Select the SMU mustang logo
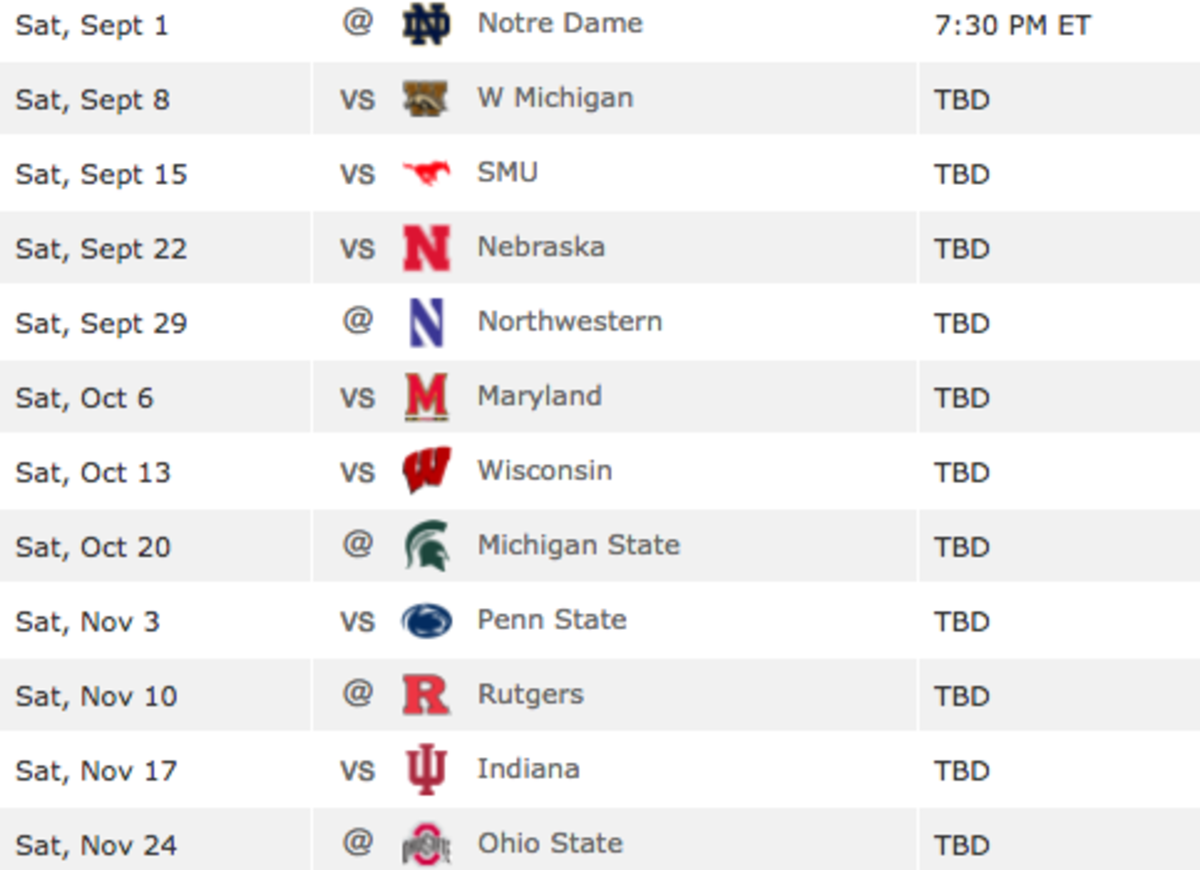 (x=426, y=173)
